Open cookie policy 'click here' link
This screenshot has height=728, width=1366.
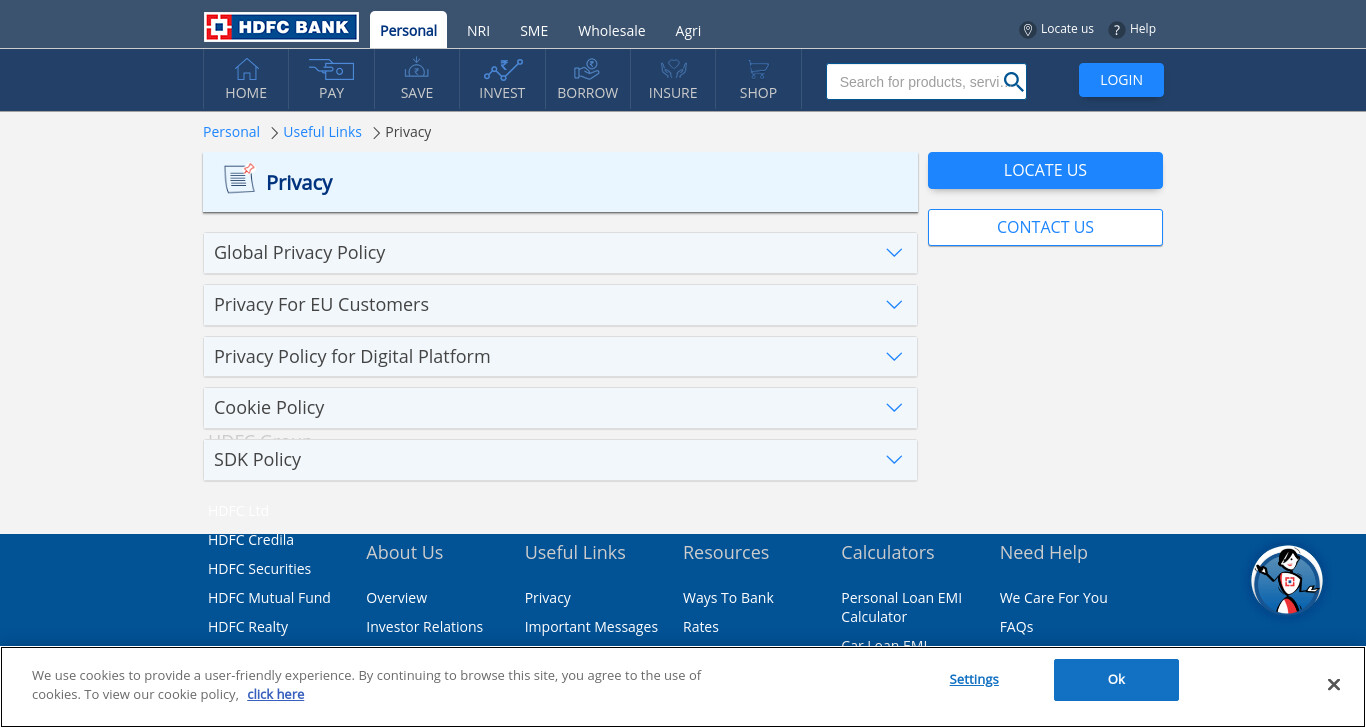click(x=276, y=694)
